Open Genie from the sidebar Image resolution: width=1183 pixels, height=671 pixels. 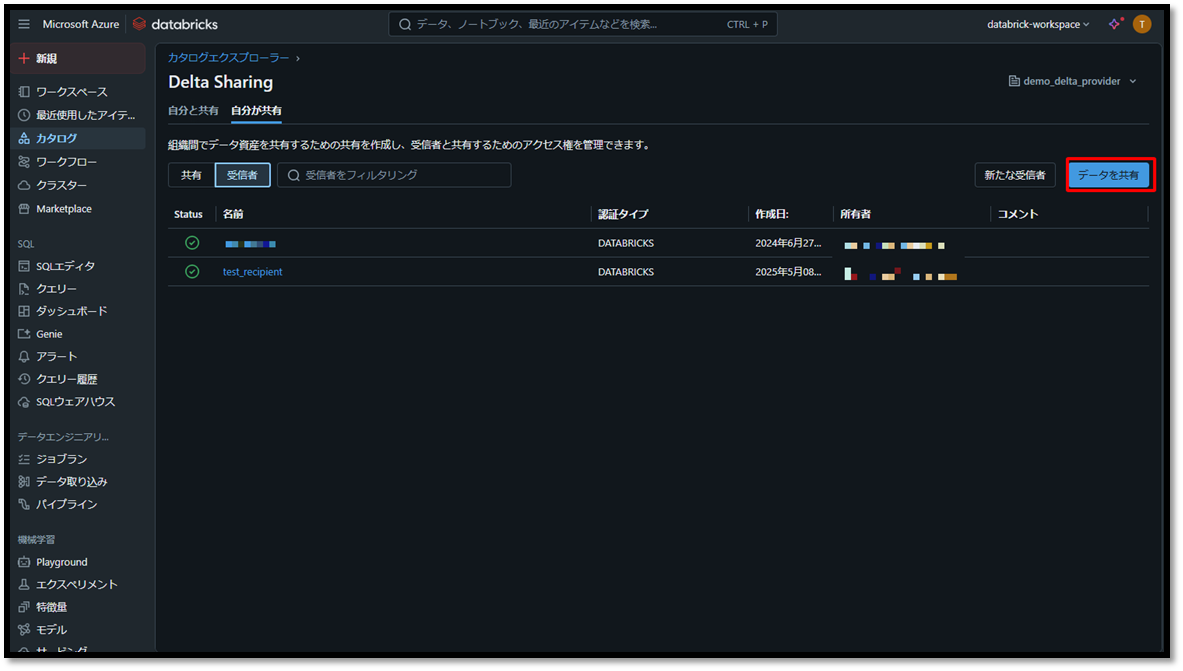[49, 334]
